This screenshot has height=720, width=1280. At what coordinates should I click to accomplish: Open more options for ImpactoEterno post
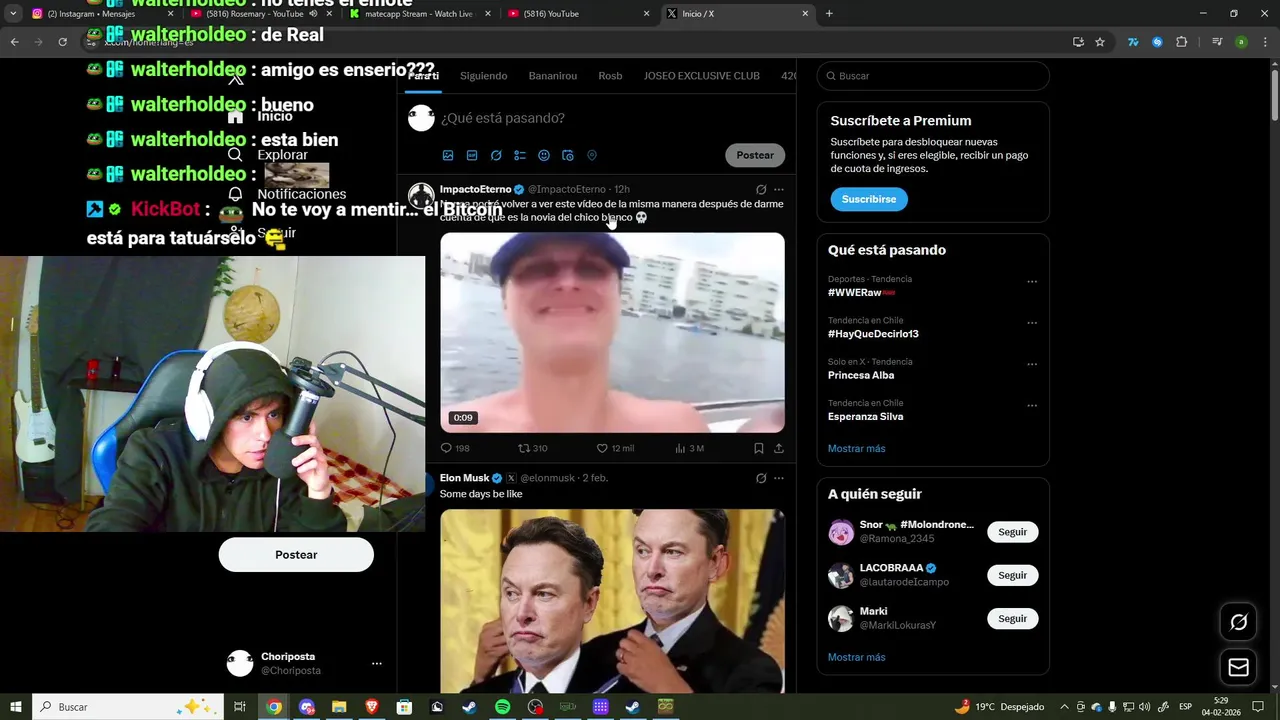pyautogui.click(x=779, y=189)
